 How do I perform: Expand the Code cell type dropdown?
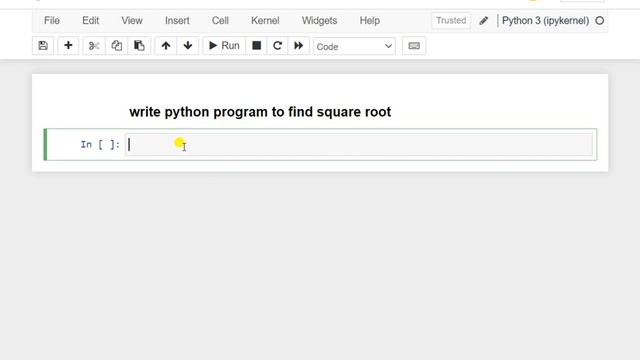[354, 46]
